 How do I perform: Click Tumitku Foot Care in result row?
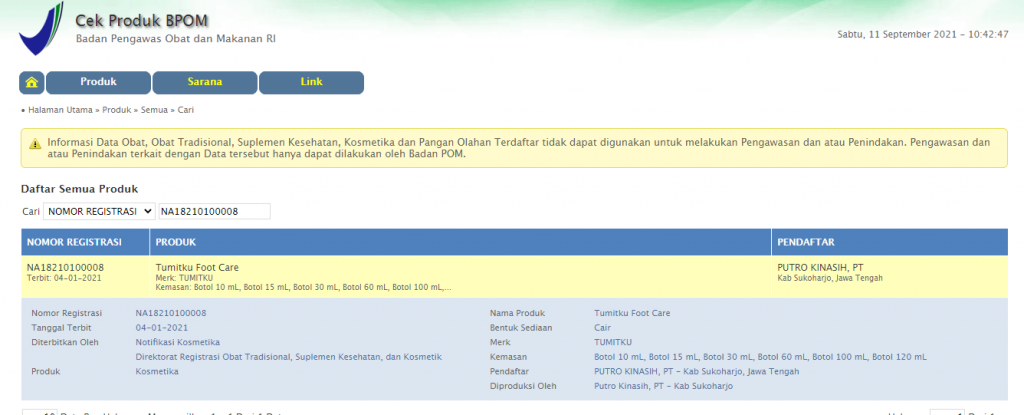tap(197, 267)
